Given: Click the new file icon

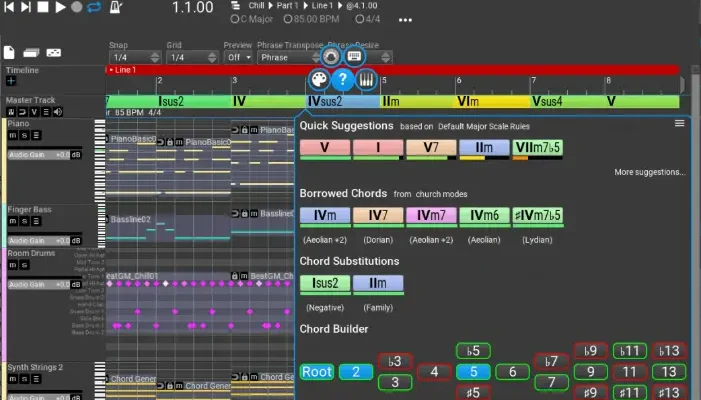Looking at the screenshot, I should [x=10, y=52].
